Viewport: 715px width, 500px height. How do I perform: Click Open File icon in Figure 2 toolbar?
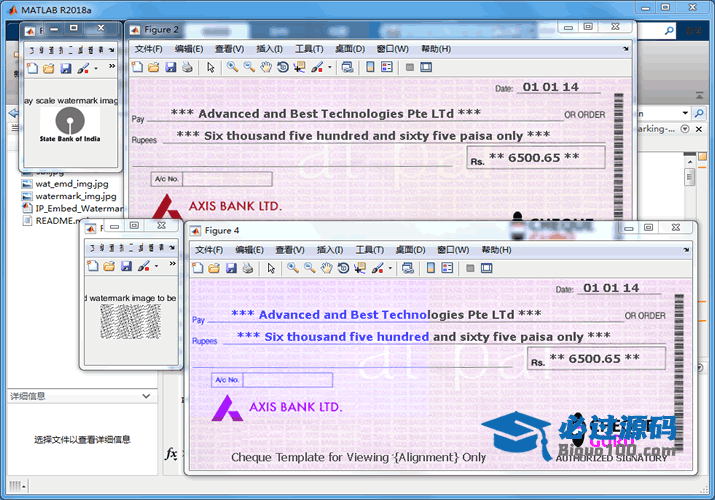(x=154, y=67)
